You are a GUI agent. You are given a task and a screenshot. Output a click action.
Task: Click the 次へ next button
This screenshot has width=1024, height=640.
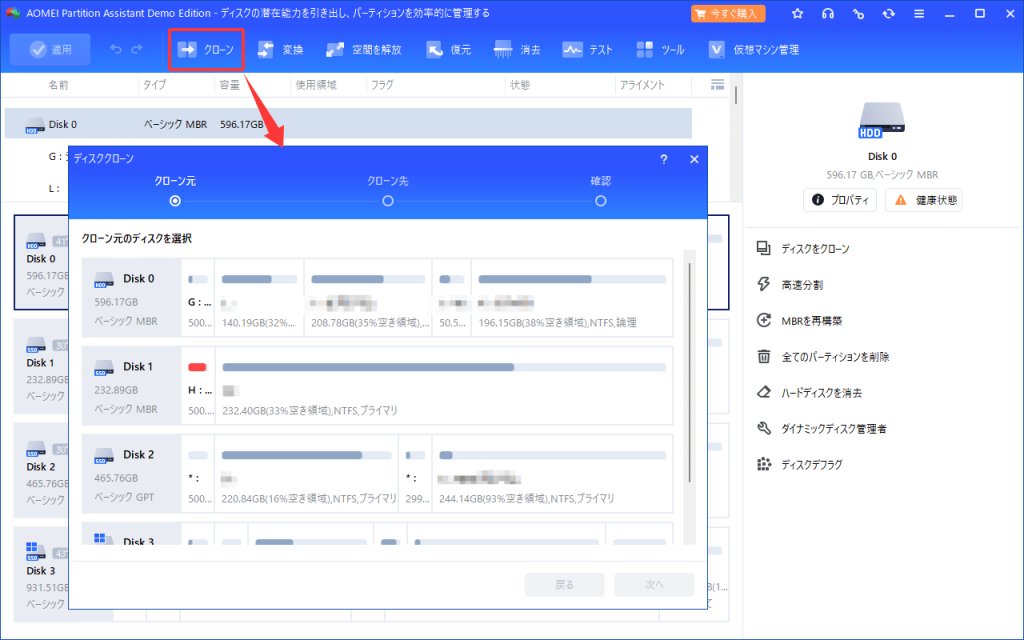pos(654,584)
